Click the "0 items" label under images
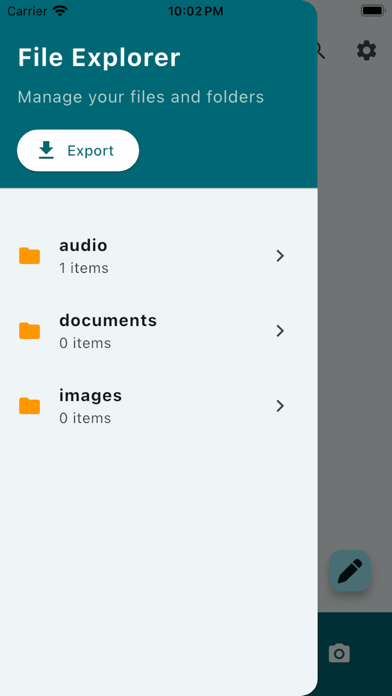Screen dimensions: 392x696 (85, 418)
